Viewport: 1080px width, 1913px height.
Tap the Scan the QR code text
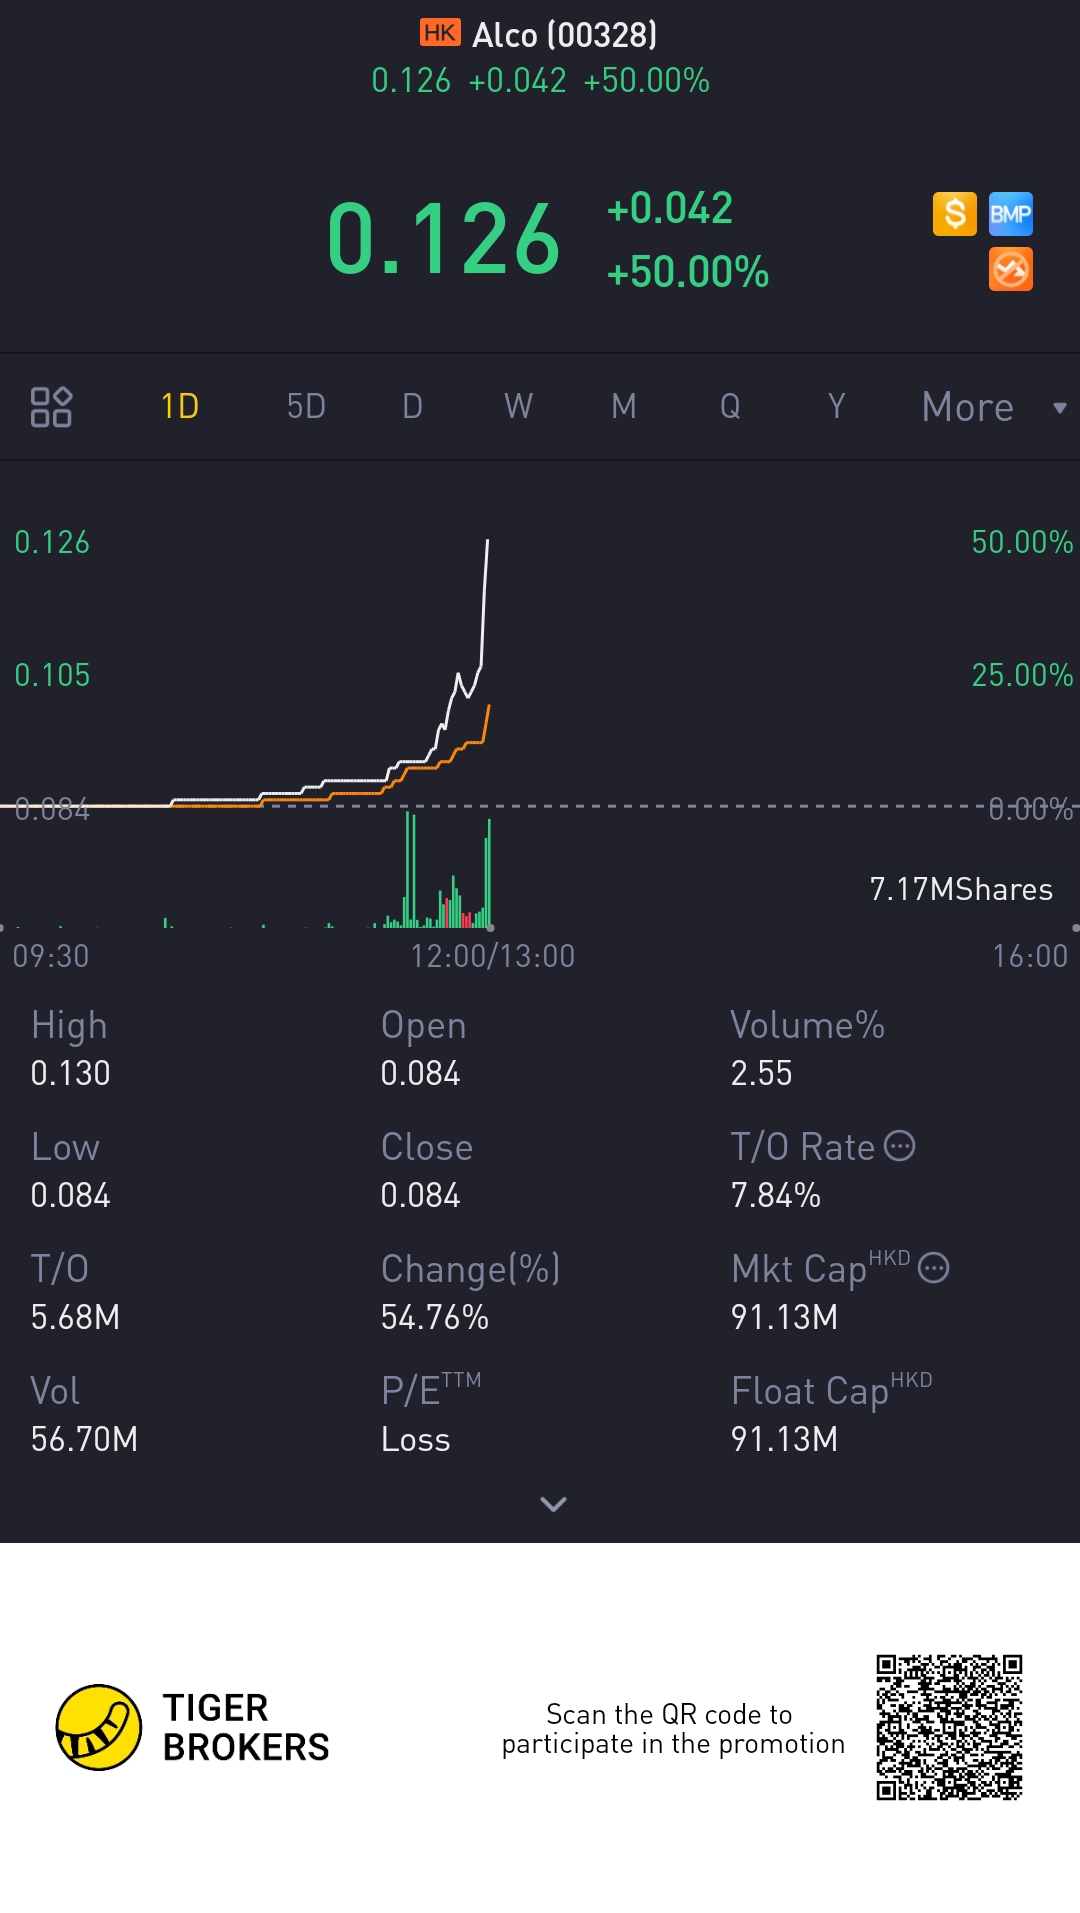[673, 1728]
